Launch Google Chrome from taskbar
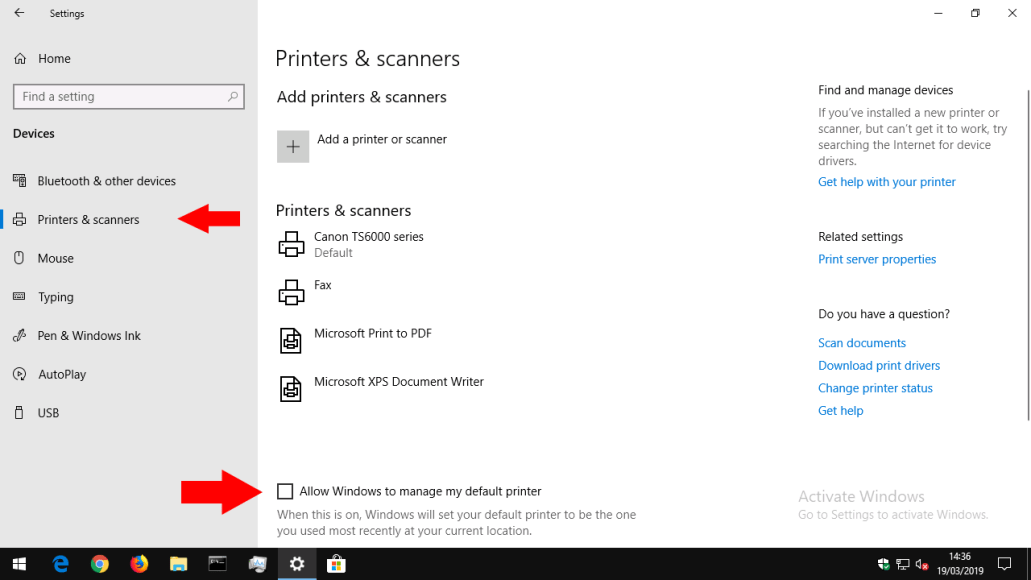 point(100,564)
